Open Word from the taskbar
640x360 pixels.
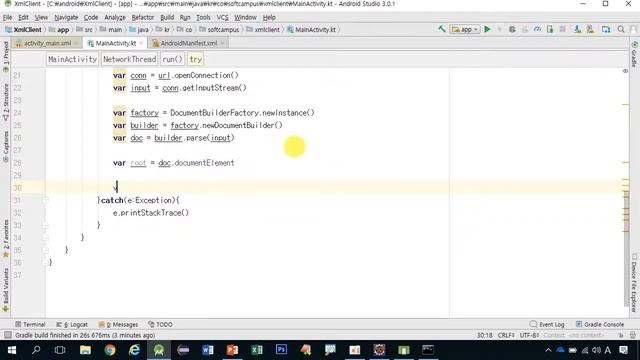point(208,350)
